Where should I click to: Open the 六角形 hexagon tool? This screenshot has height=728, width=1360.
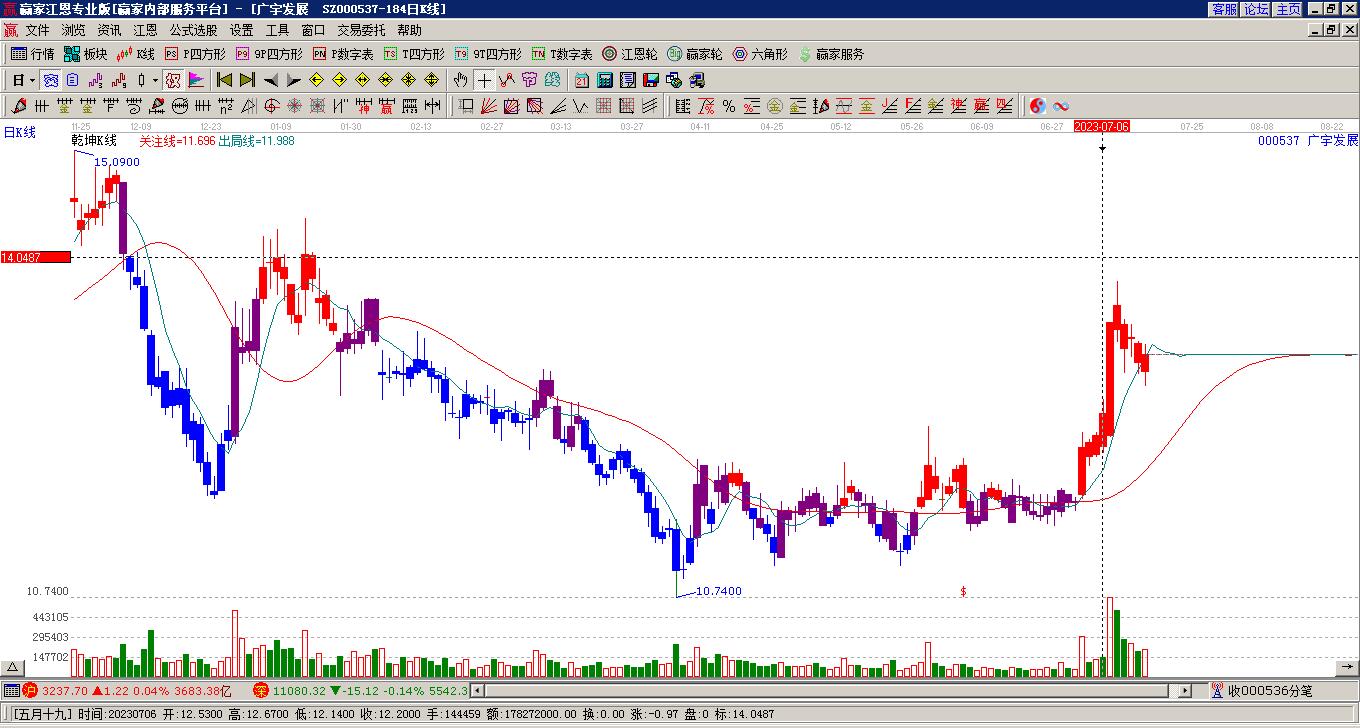point(760,54)
